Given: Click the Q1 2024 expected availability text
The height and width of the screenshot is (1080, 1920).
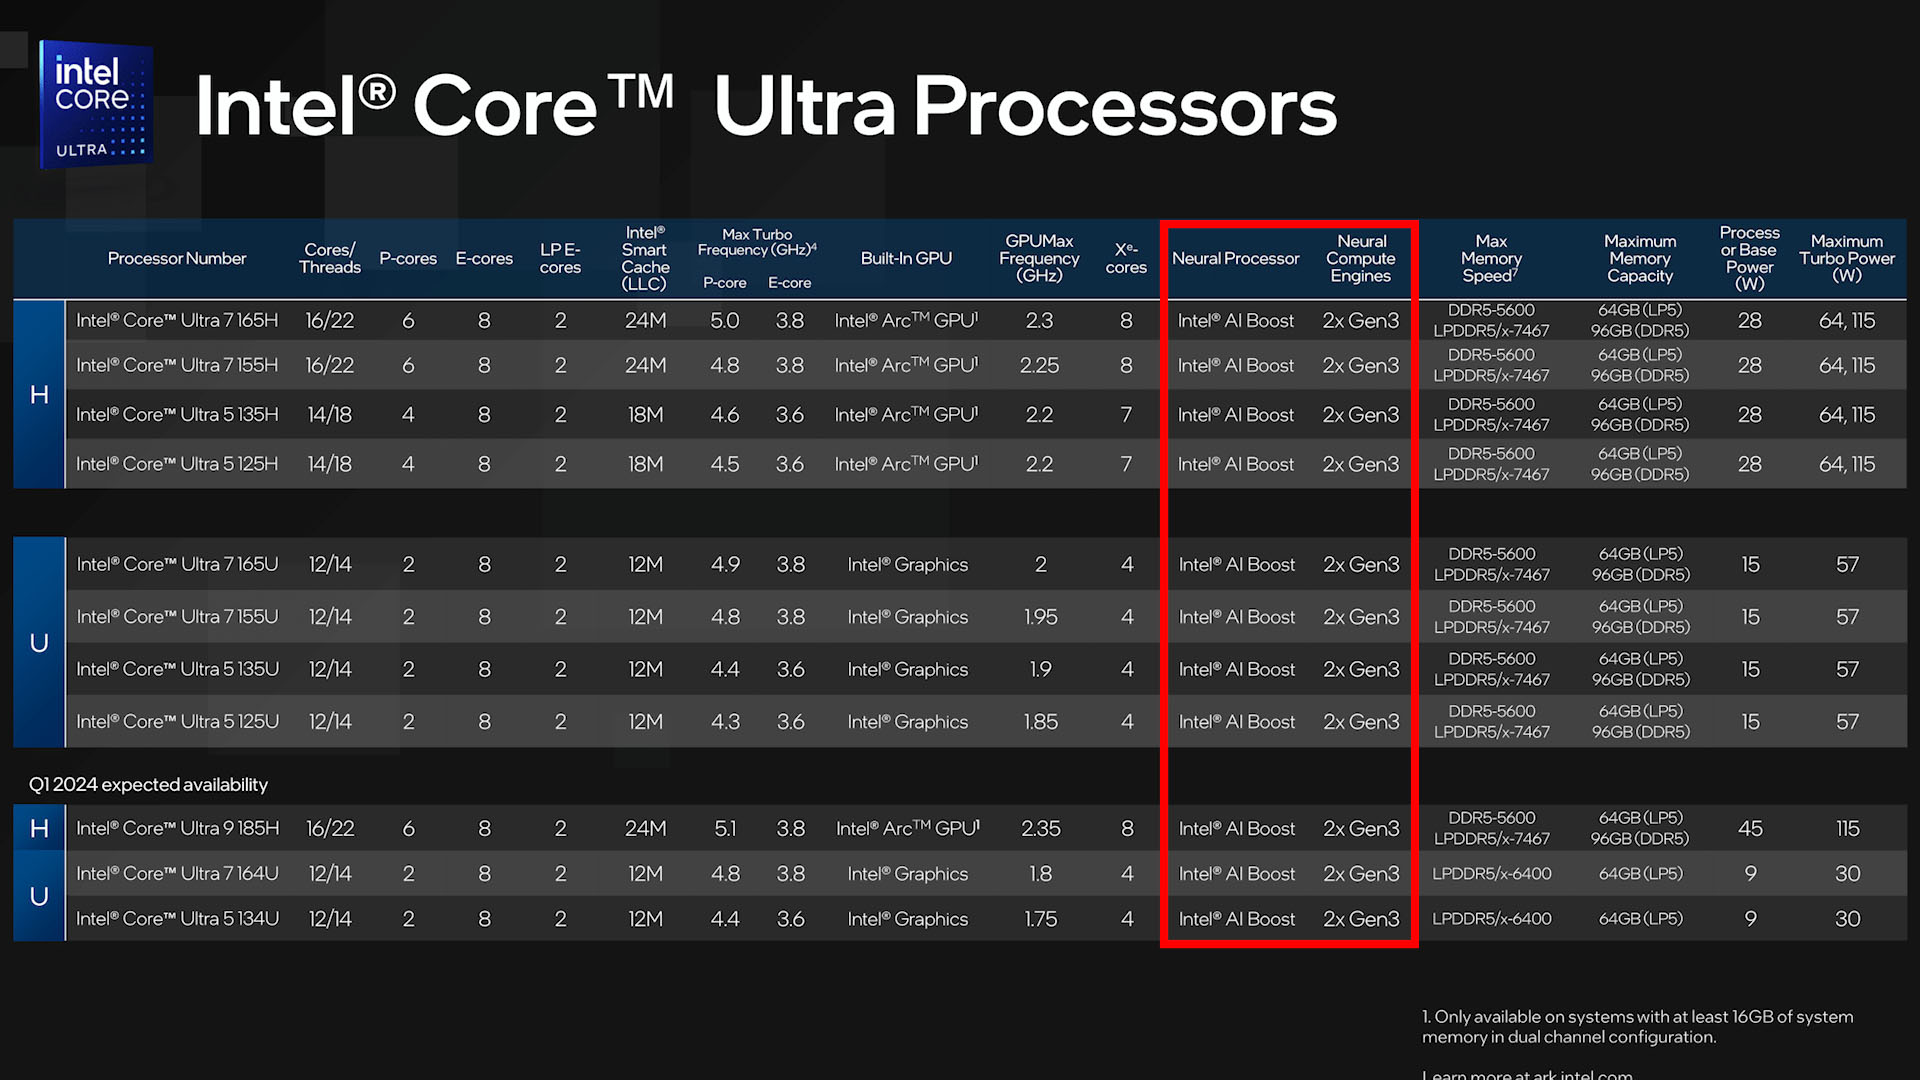Looking at the screenshot, I should (148, 784).
